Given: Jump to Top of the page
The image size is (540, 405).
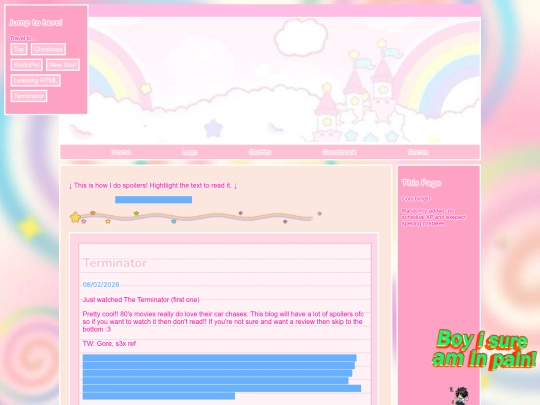Looking at the screenshot, I should point(19,49).
